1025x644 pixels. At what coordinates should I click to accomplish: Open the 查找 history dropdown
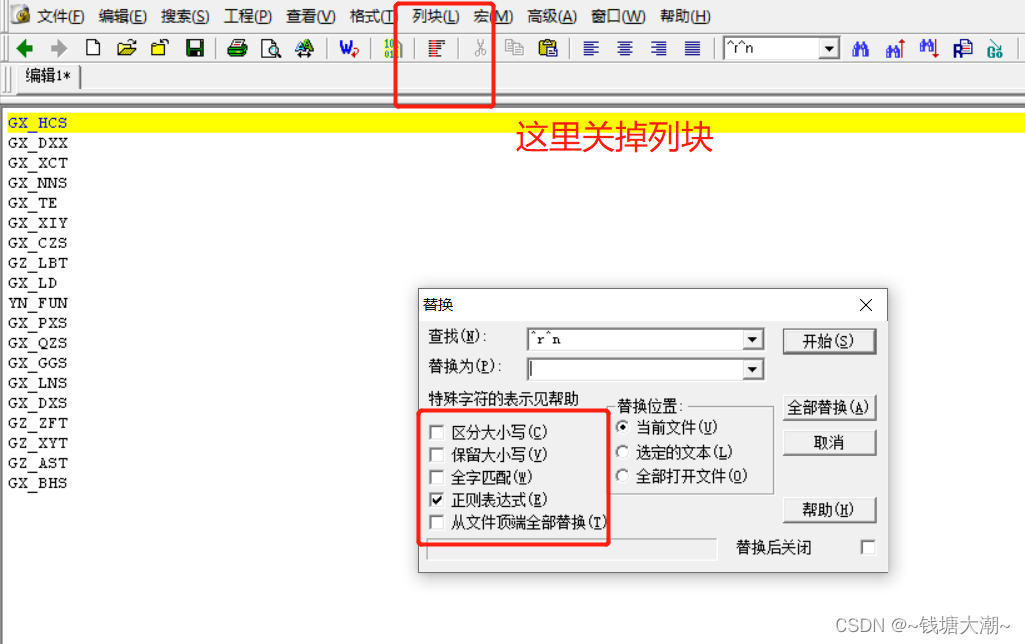pyautogui.click(x=751, y=339)
